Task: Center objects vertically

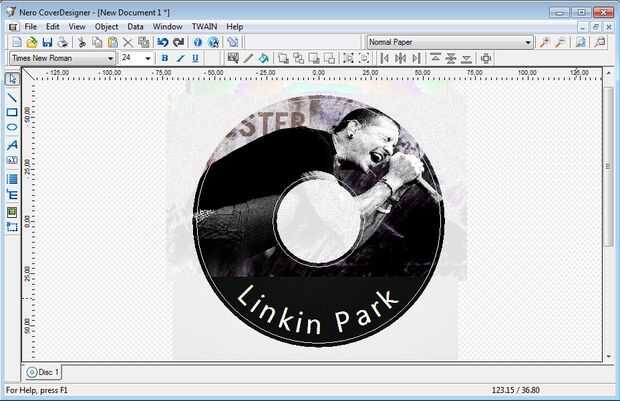Action: point(451,59)
